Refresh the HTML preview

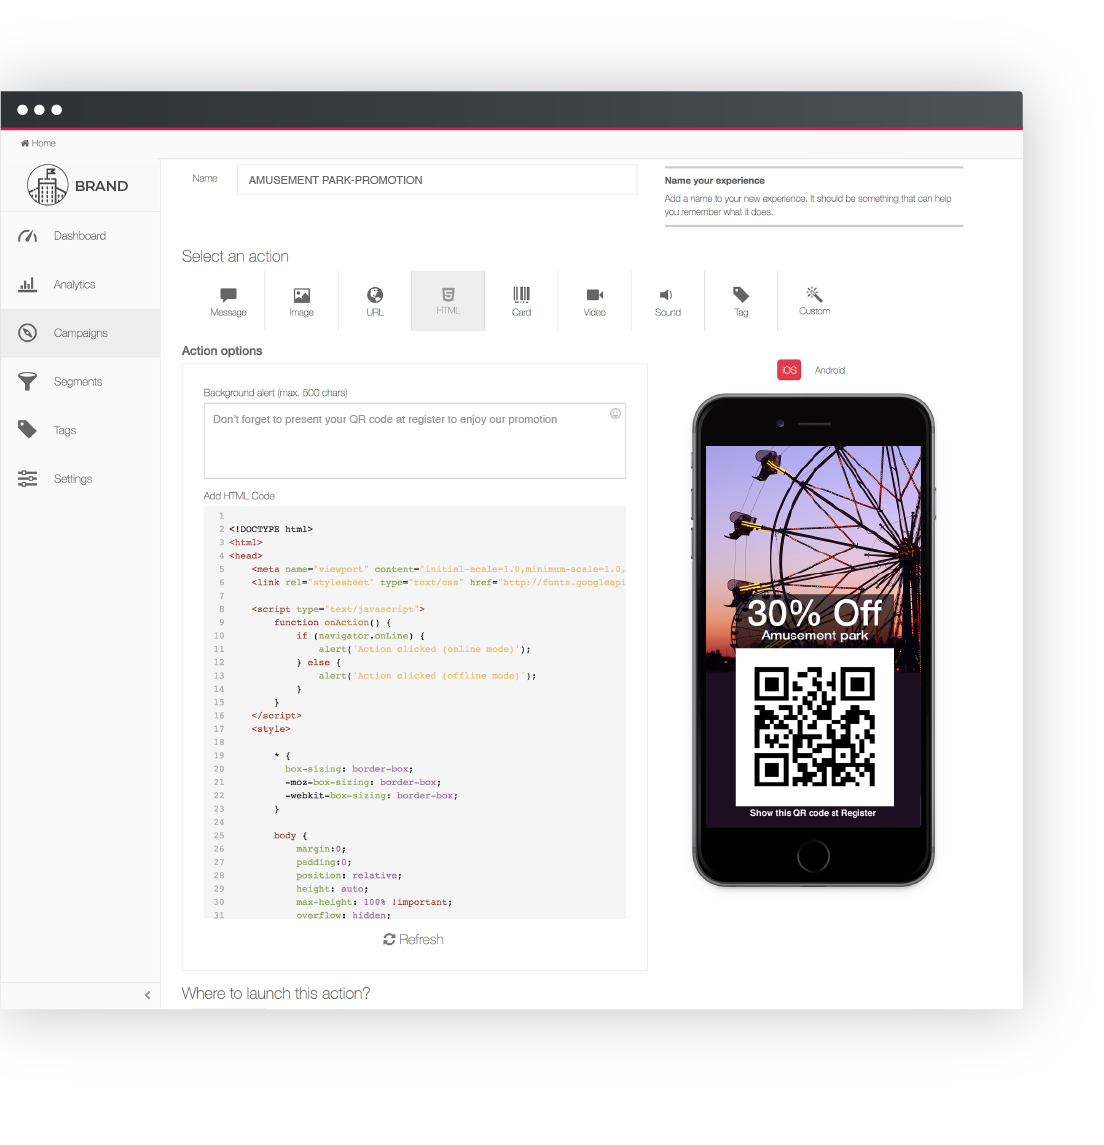413,939
